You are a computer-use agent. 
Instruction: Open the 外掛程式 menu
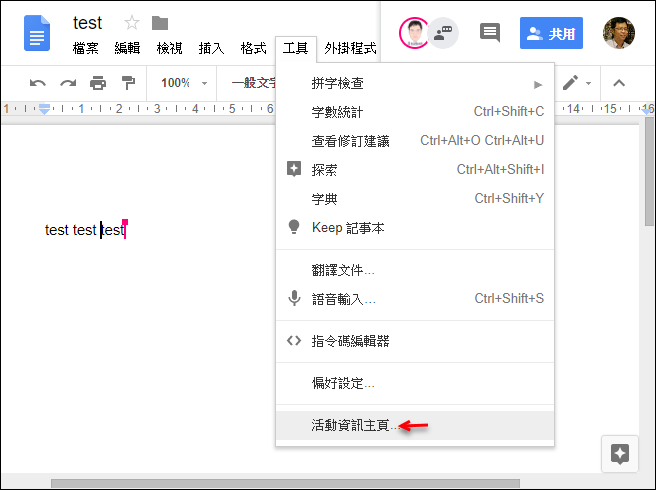(x=350, y=48)
